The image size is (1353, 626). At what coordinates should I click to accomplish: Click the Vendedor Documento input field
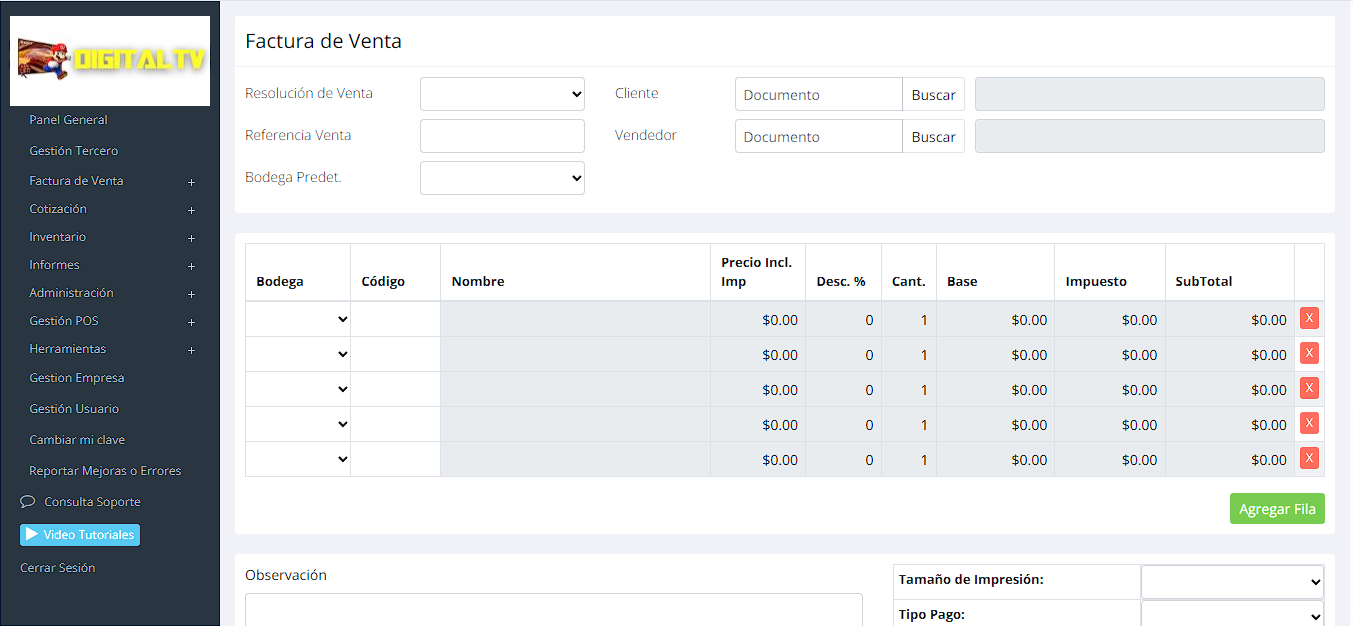(x=818, y=137)
